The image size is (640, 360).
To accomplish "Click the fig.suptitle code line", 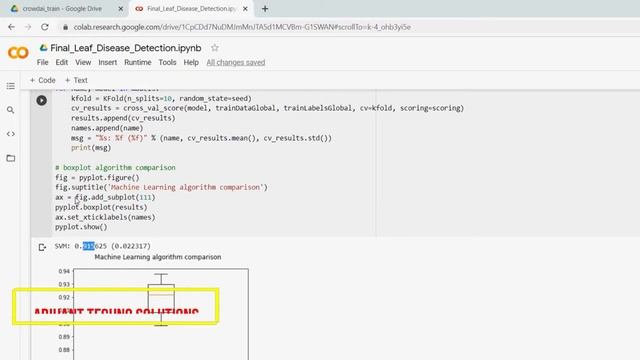I will [161, 187].
